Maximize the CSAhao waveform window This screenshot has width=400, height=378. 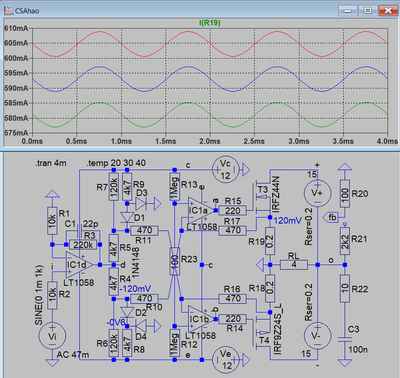point(368,11)
